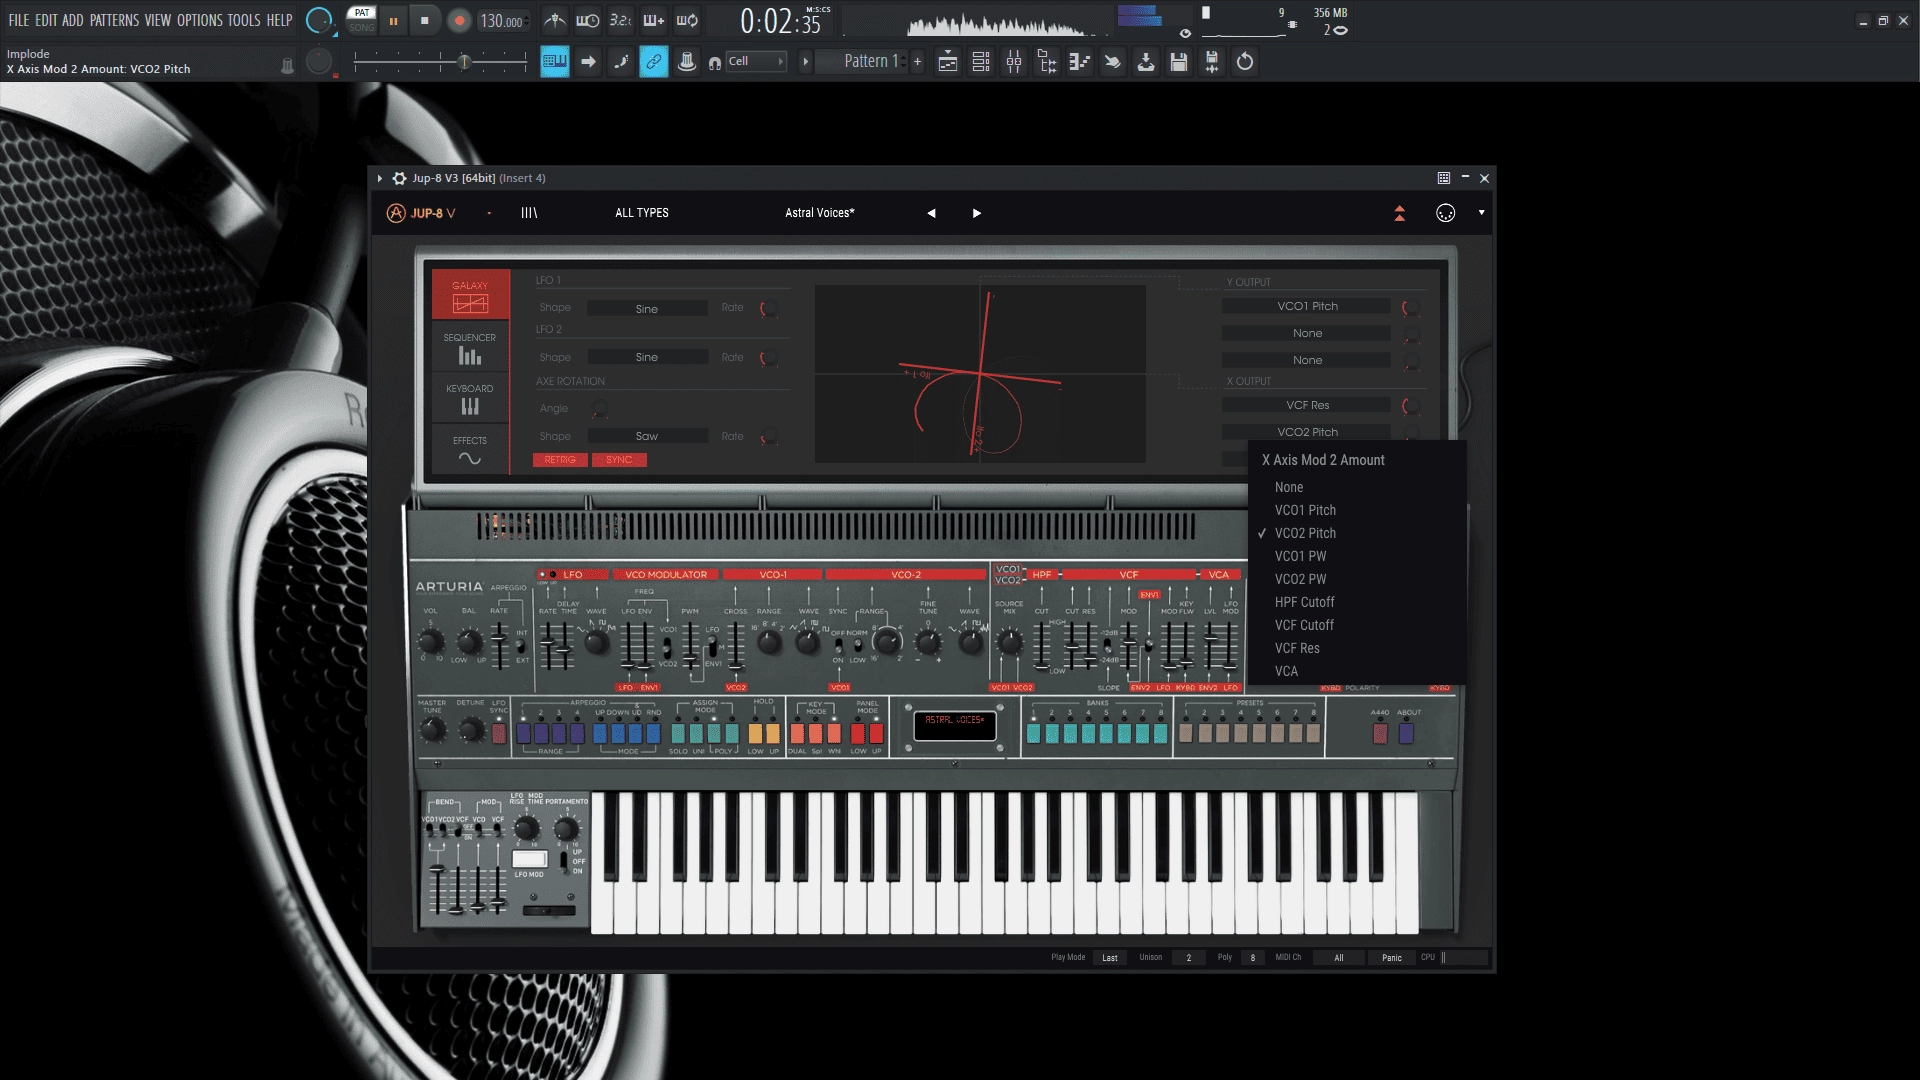Set the tempo field showing 130.000
1920x1080 pixels.
pos(502,21)
